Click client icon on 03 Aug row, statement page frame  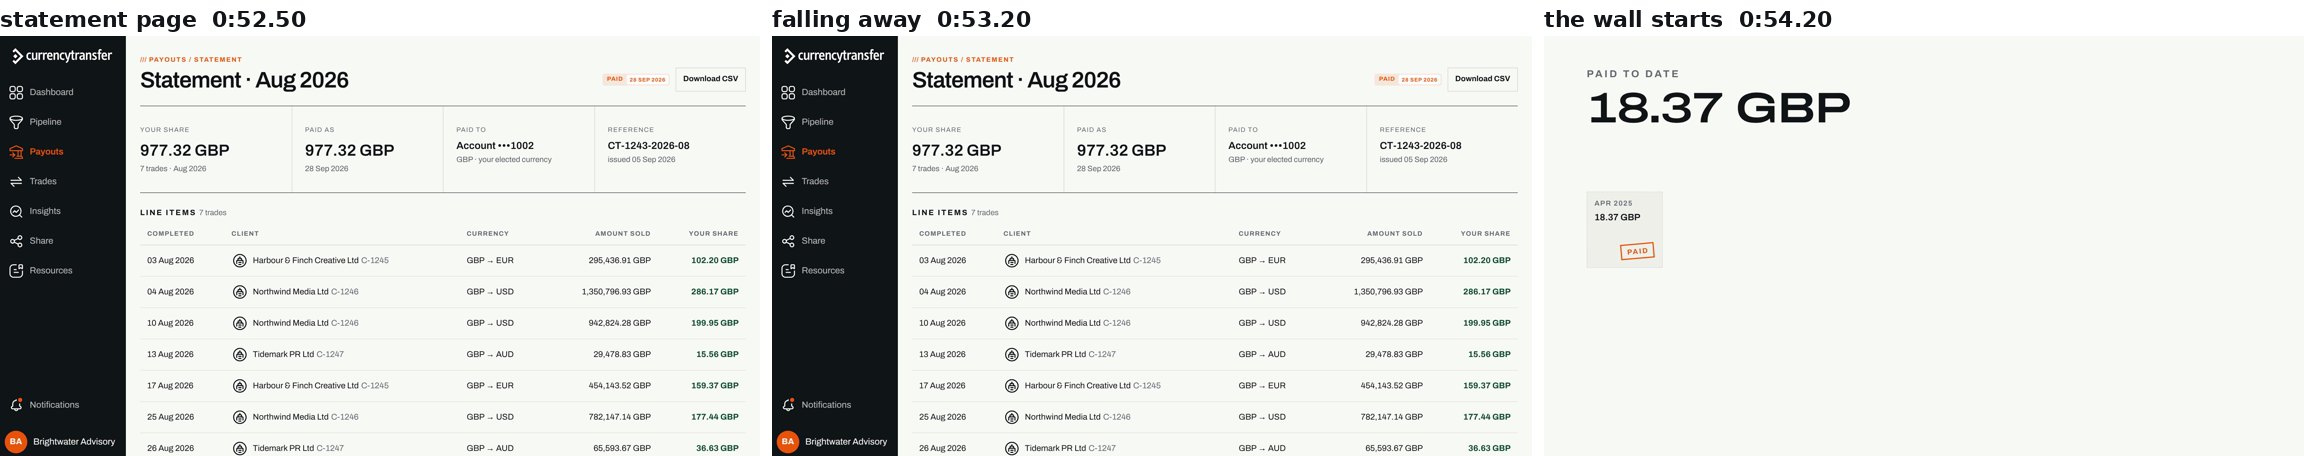pos(240,260)
